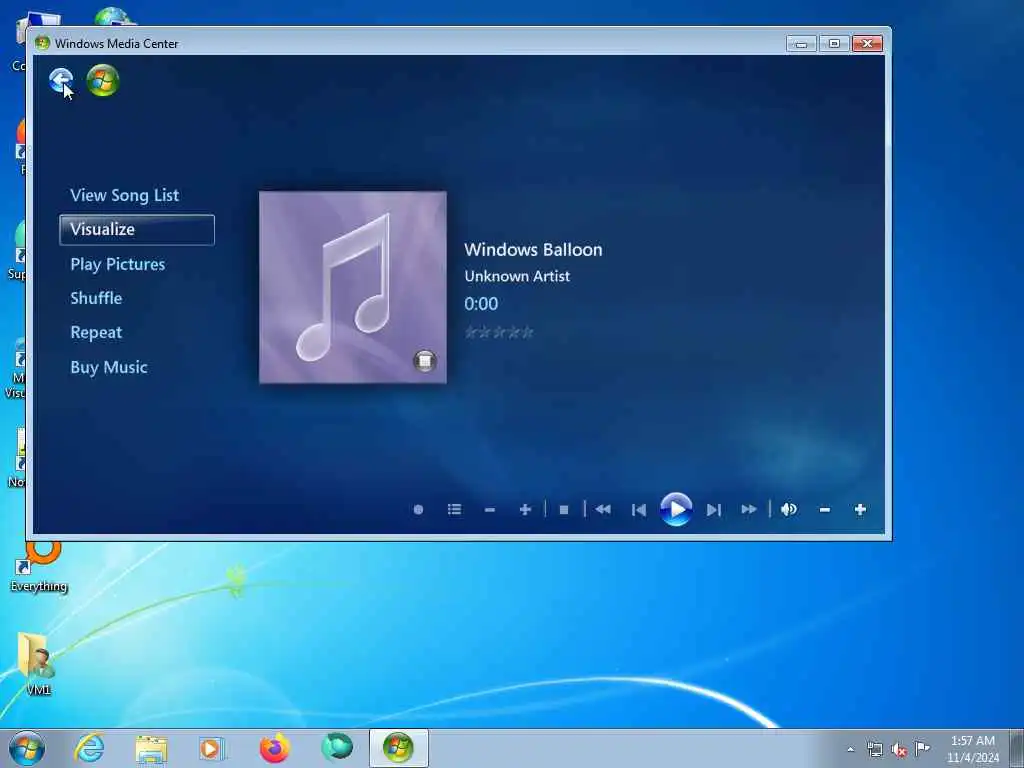Minimize the Windows Media Center window

click(x=801, y=44)
